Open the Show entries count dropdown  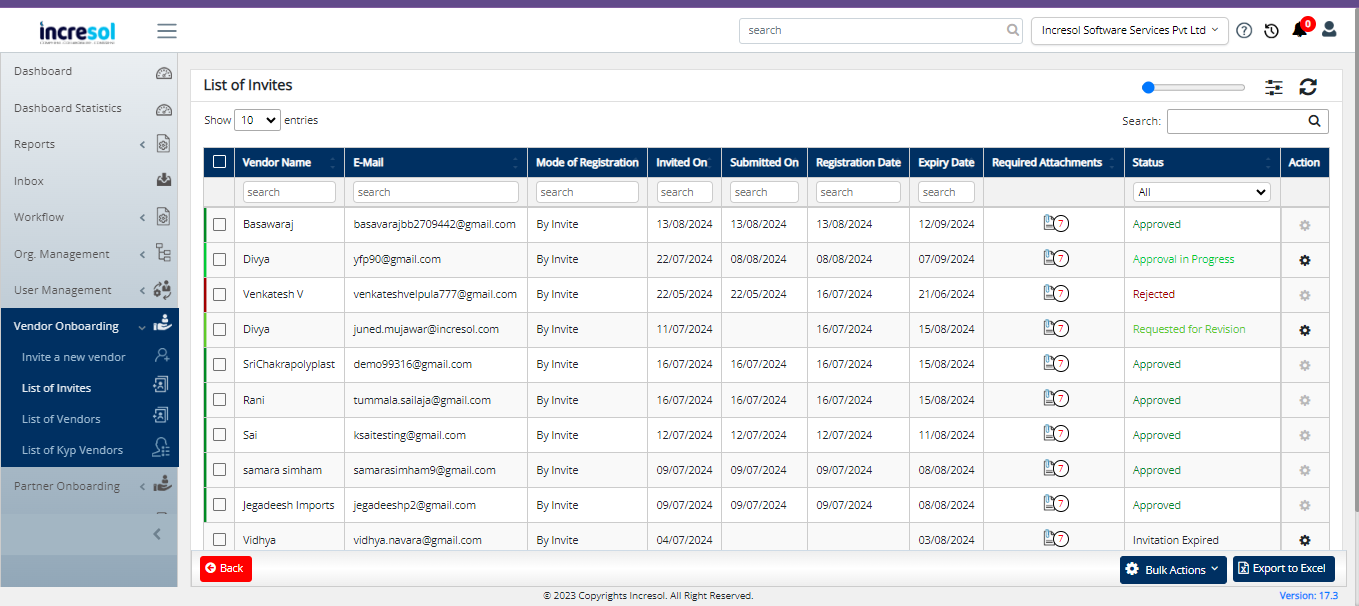click(x=257, y=120)
